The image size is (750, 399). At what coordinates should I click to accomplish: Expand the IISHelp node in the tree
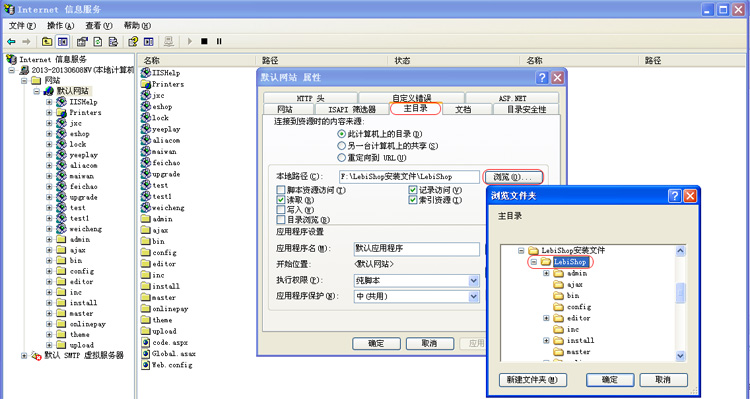click(49, 102)
